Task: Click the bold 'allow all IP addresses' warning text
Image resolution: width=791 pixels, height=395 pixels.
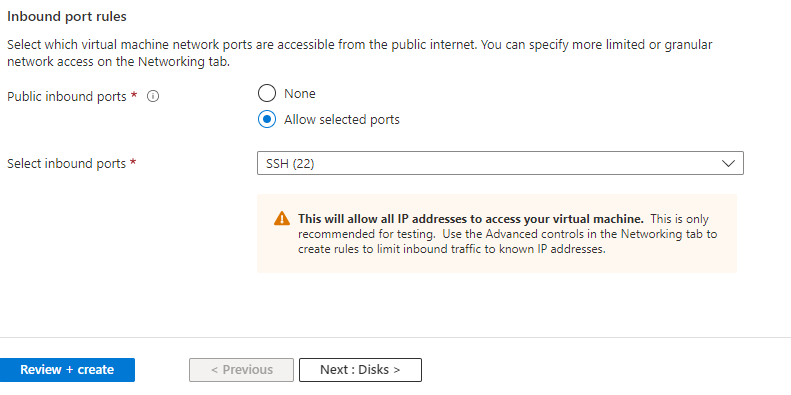Action: pyautogui.click(x=471, y=219)
